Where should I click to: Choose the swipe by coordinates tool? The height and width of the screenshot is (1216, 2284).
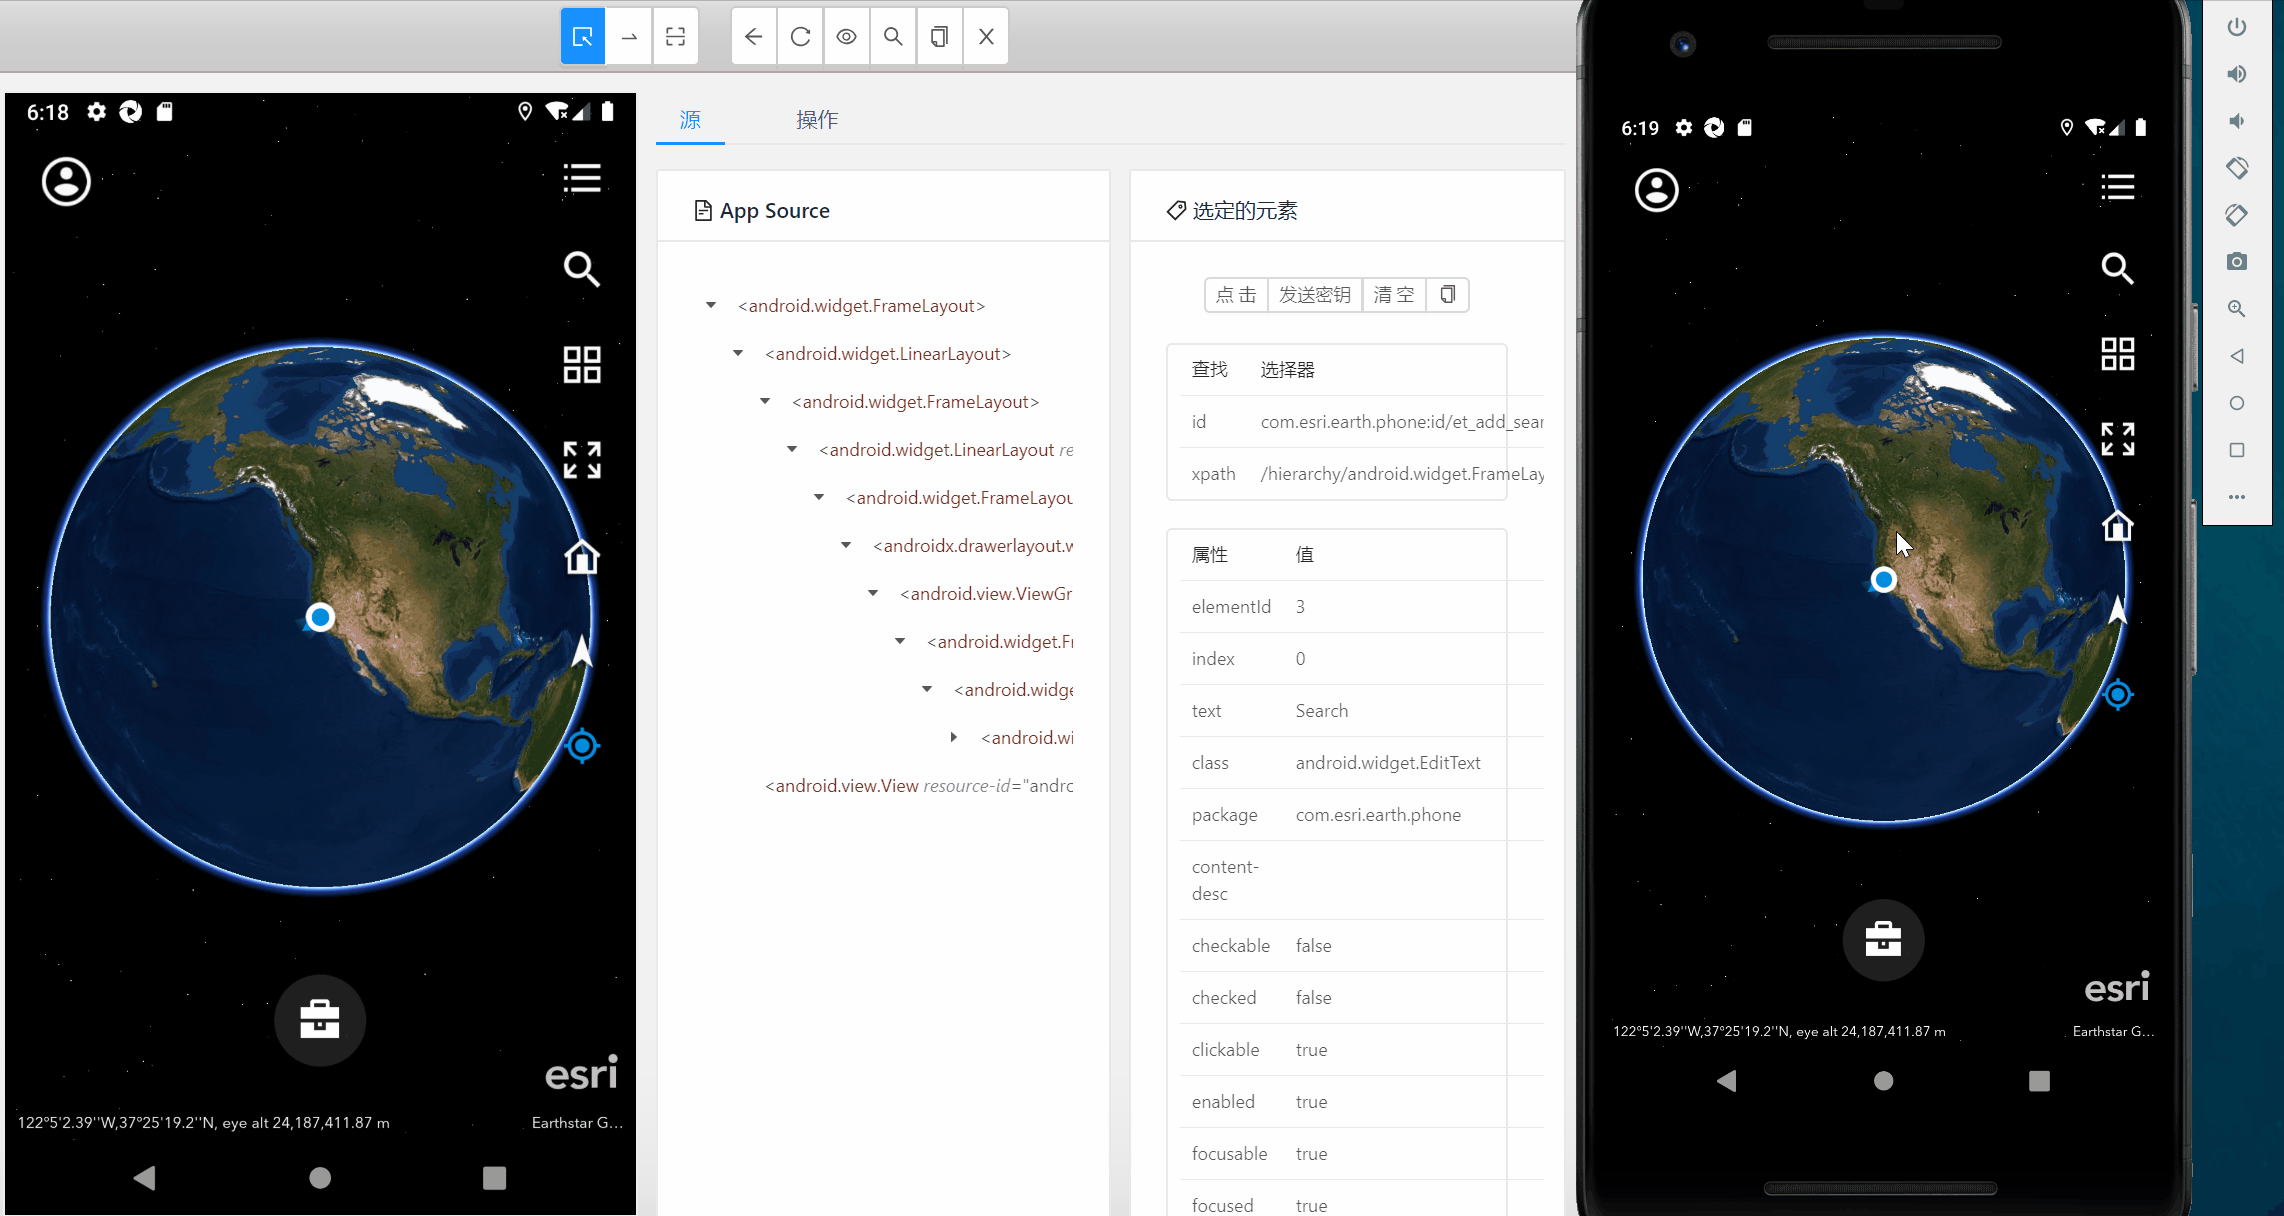coord(629,37)
